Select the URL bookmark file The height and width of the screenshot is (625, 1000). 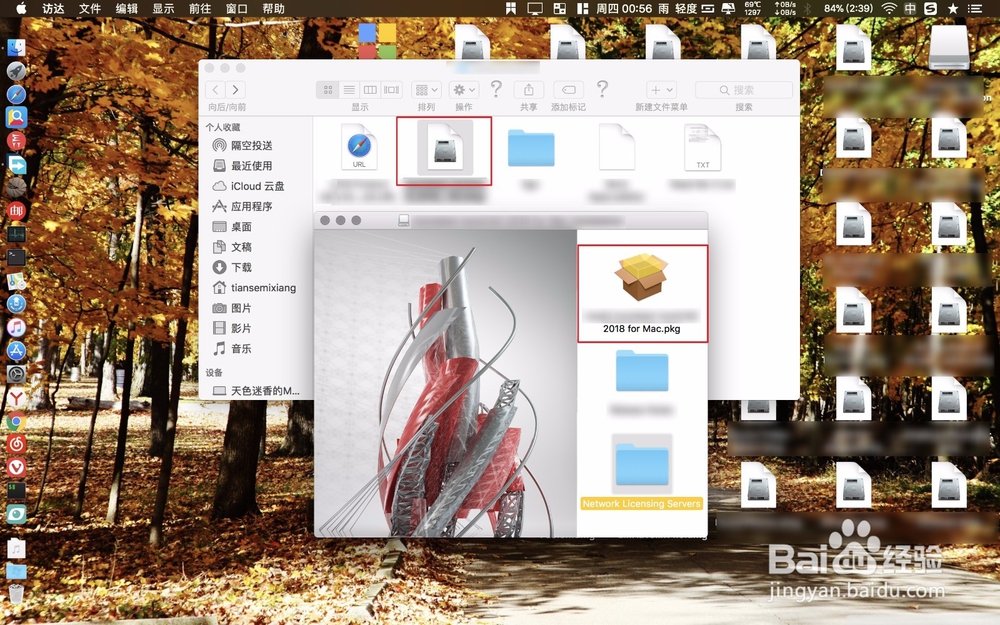point(357,147)
